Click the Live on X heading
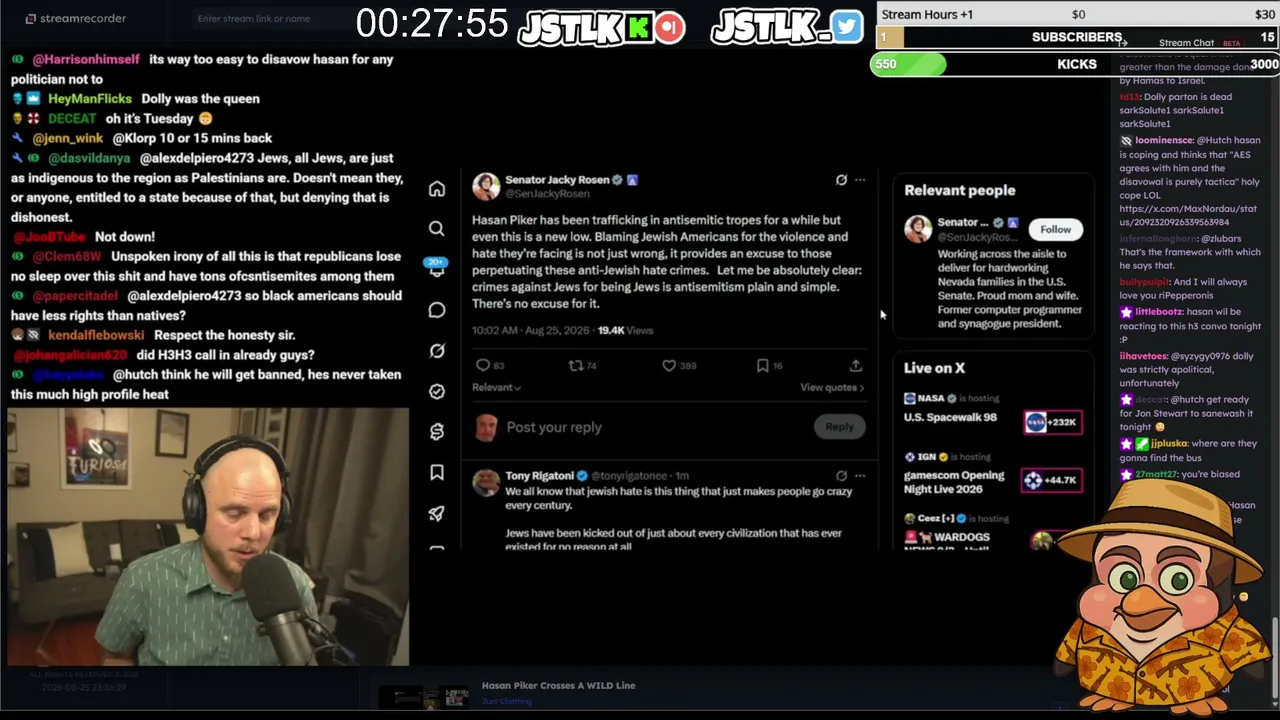 [x=935, y=368]
